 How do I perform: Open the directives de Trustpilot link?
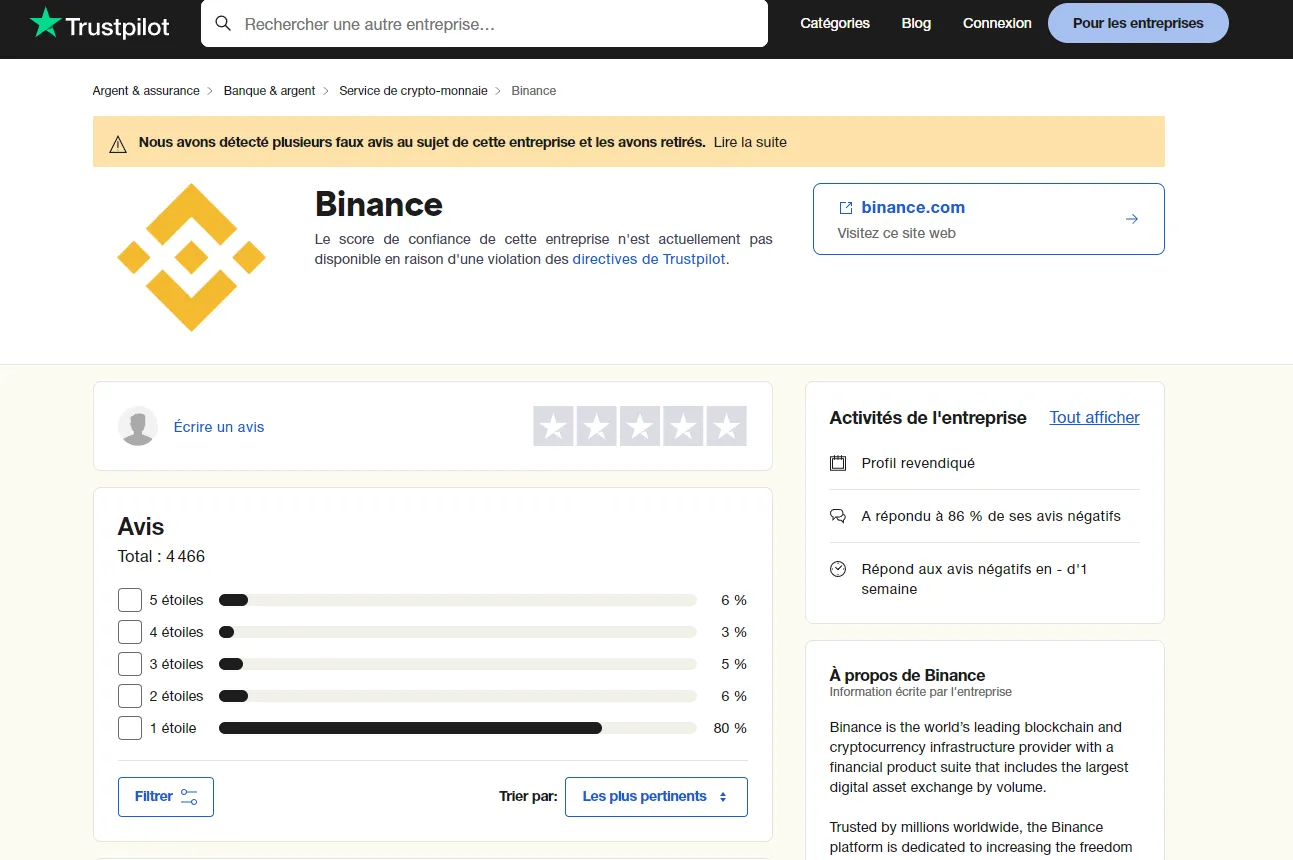[649, 259]
